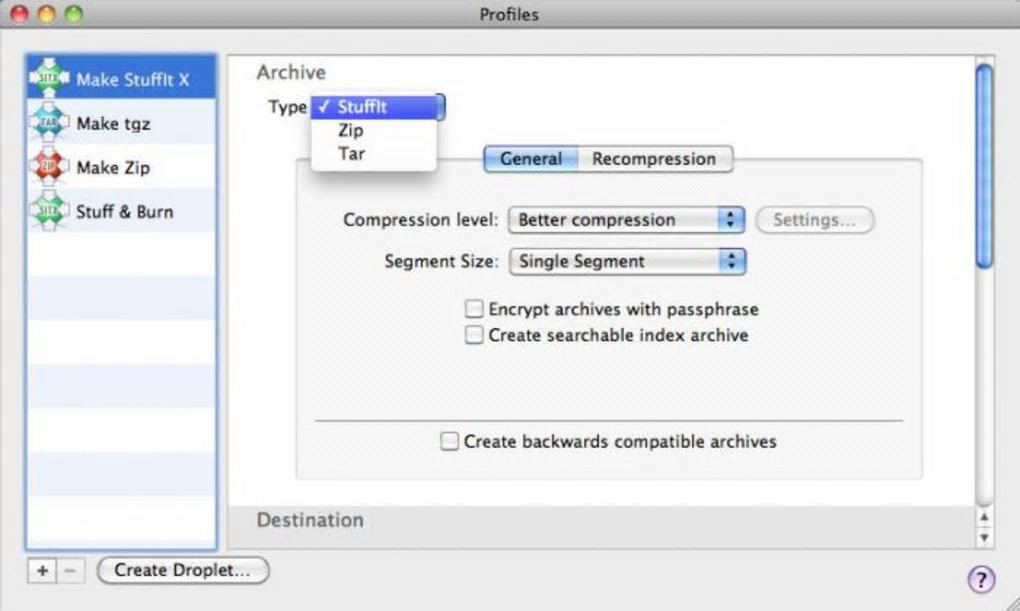
Task: Click the red Make Zip icon
Action: click(x=49, y=167)
